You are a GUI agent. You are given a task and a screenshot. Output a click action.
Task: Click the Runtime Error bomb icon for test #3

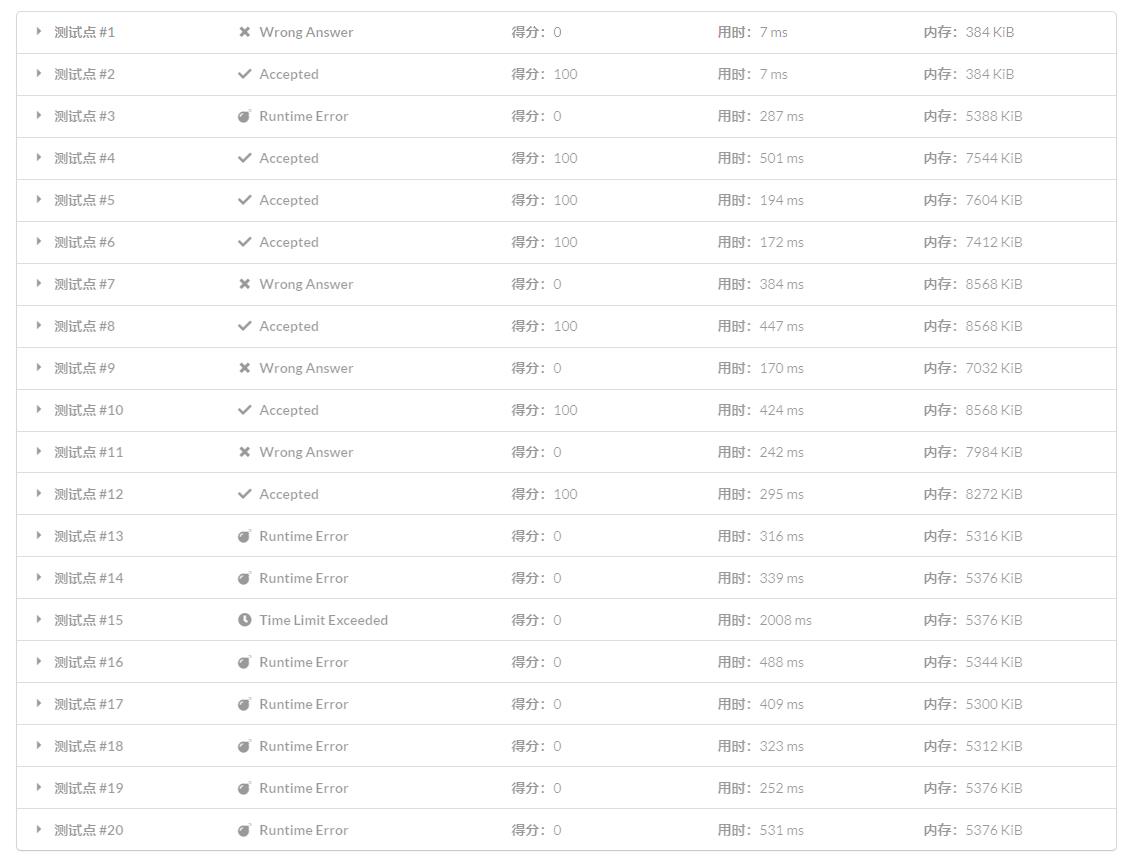point(245,116)
